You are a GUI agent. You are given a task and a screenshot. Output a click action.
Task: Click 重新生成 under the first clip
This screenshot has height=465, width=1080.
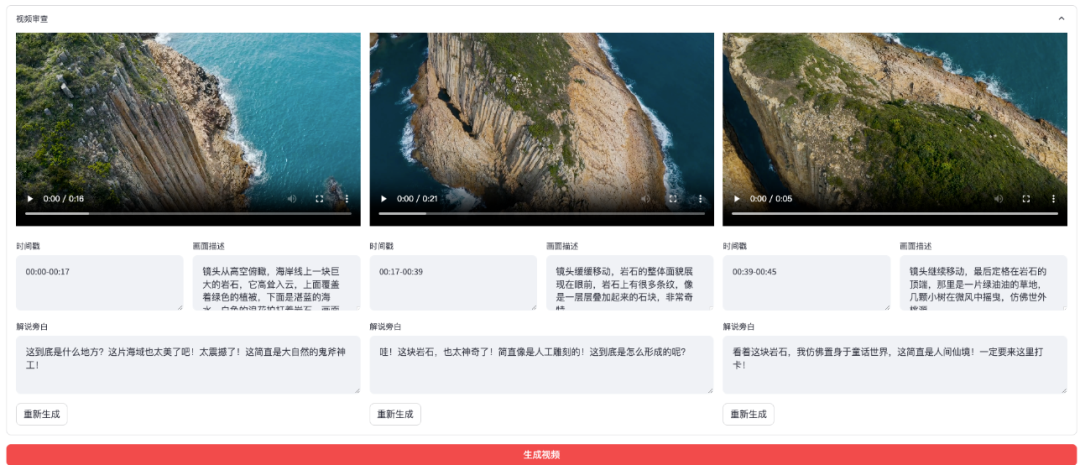point(42,414)
